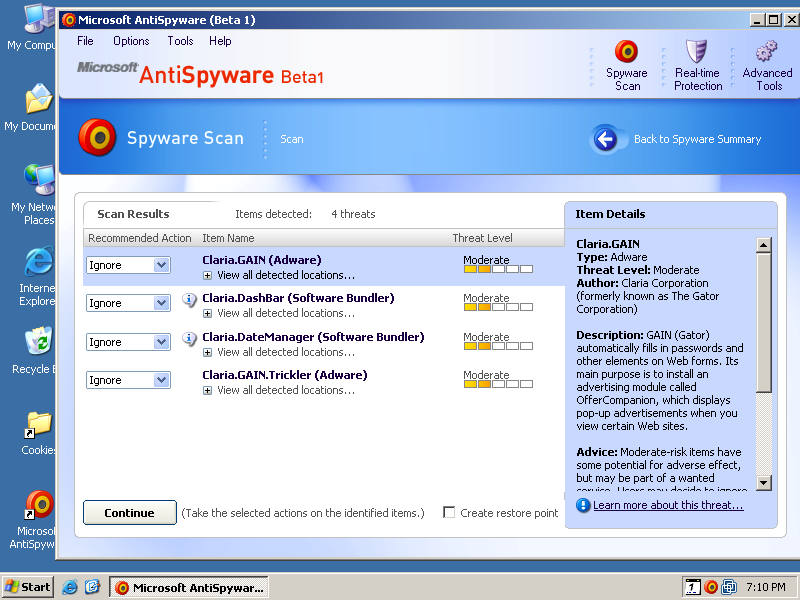The image size is (800, 600).
Task: Click the network monitors tray icon
Action: point(729,587)
